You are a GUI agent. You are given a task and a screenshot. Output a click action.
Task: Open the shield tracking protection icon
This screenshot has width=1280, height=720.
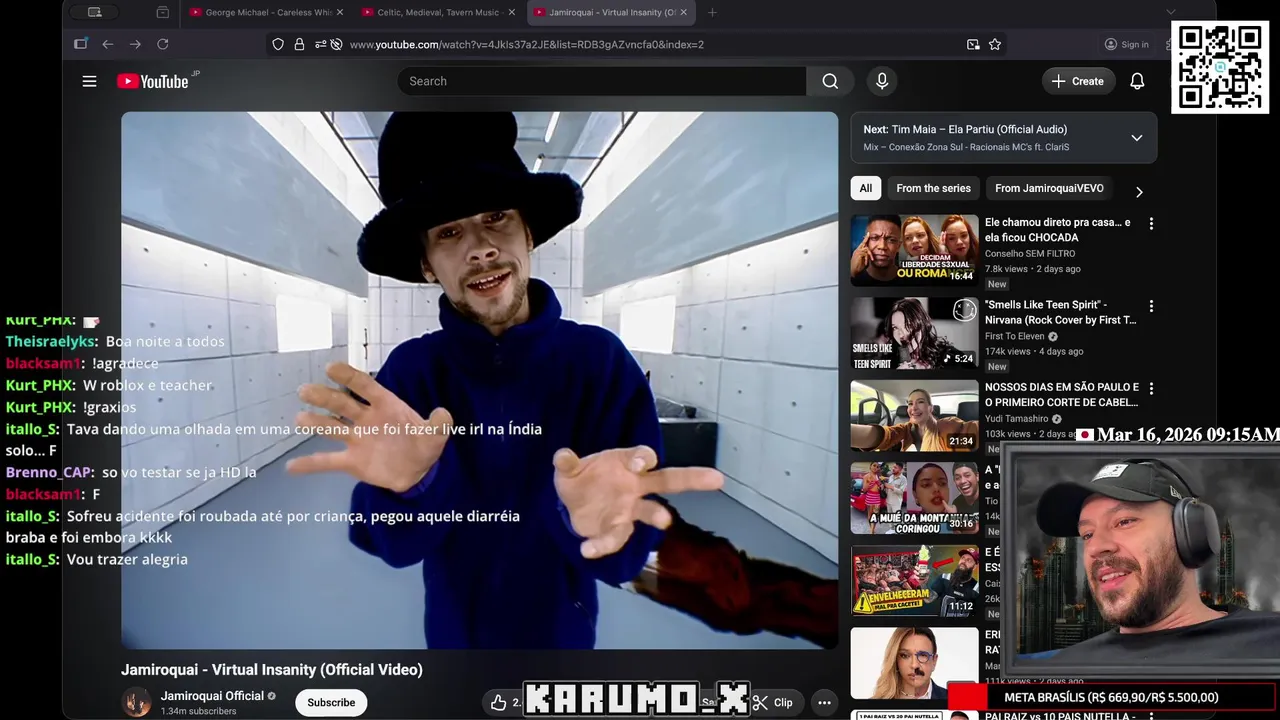(x=278, y=44)
